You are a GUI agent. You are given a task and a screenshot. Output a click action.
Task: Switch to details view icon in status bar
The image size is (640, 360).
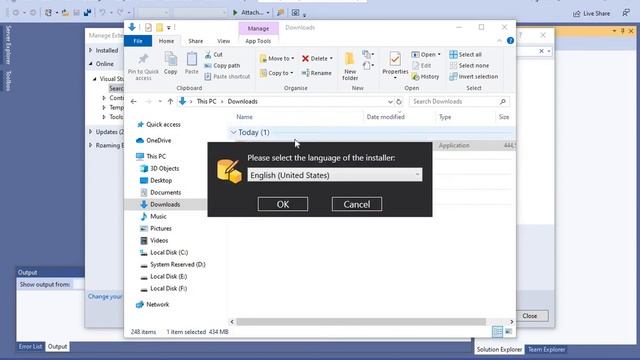(x=497, y=331)
